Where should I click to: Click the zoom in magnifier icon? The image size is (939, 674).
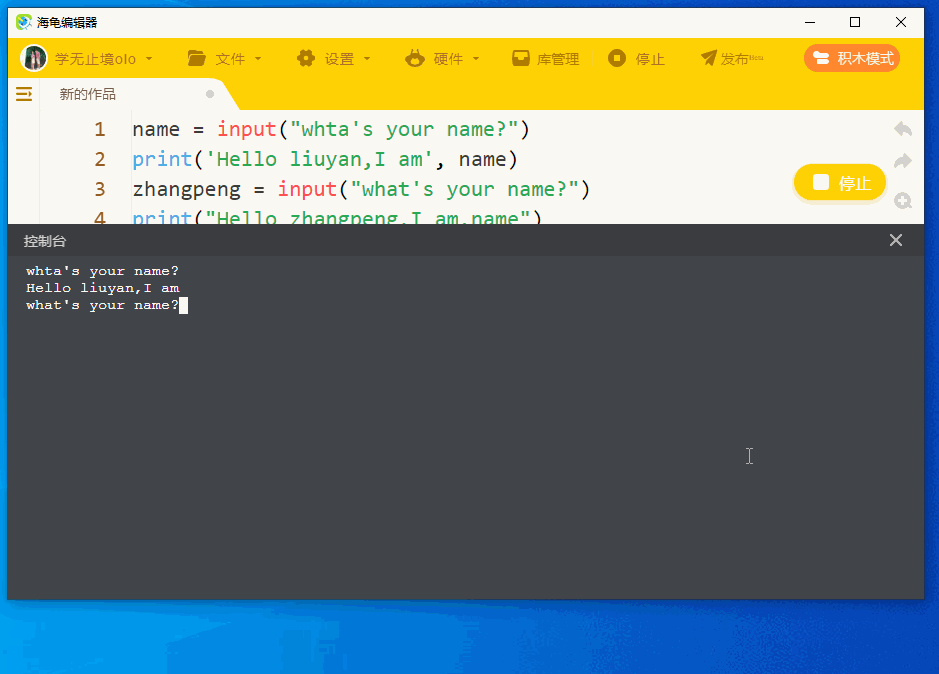pos(902,201)
